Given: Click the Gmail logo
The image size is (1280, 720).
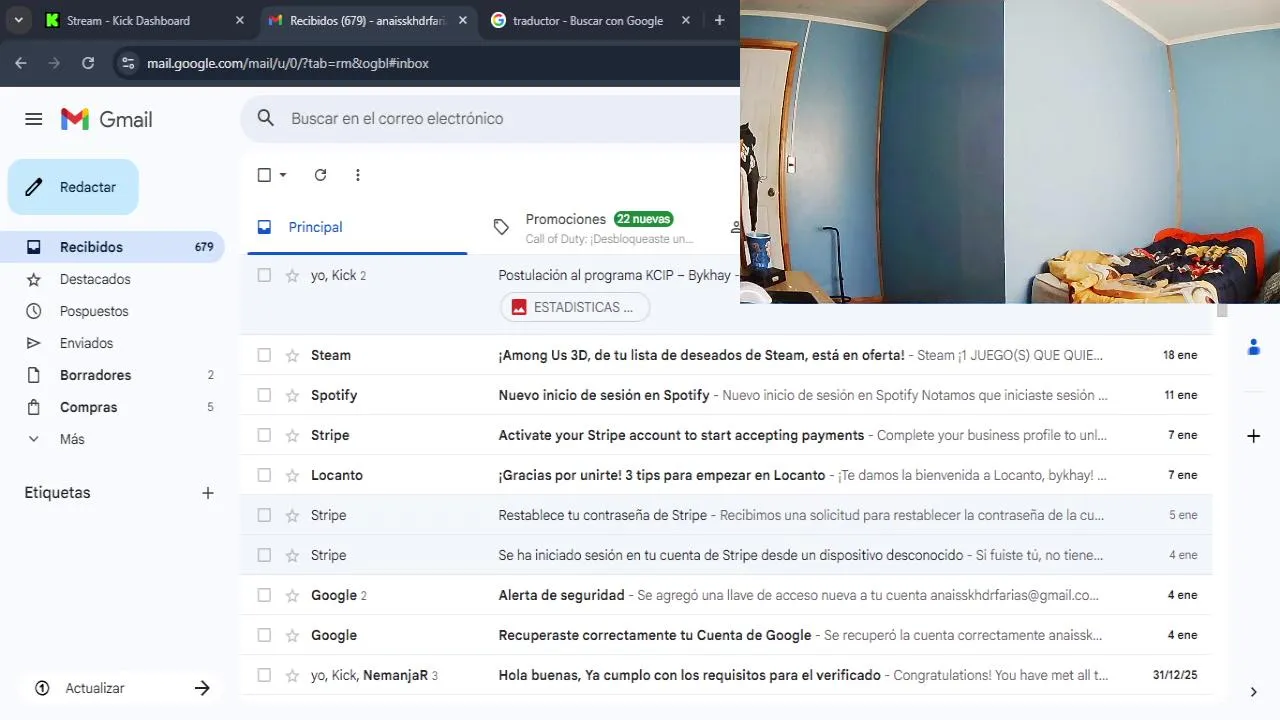Looking at the screenshot, I should (107, 119).
